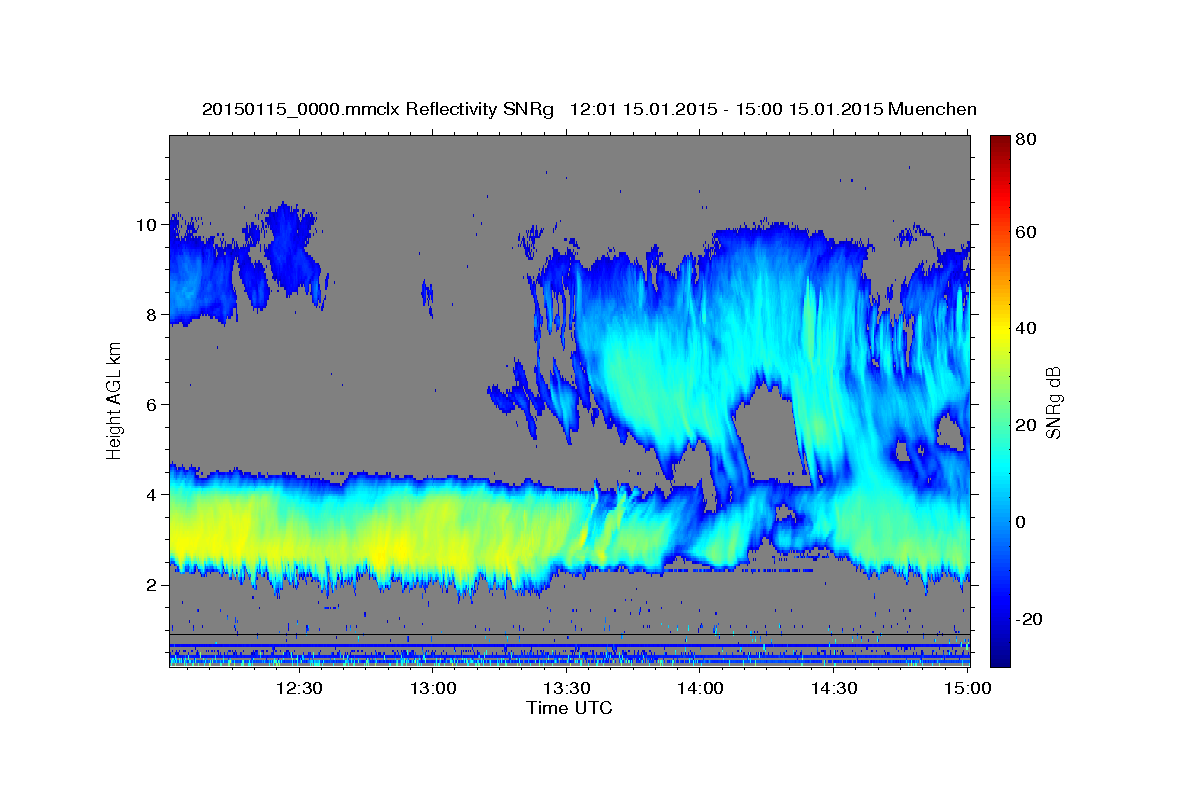The height and width of the screenshot is (800, 1200).
Task: Click the 14:00 time tick label
Action: pos(700,688)
